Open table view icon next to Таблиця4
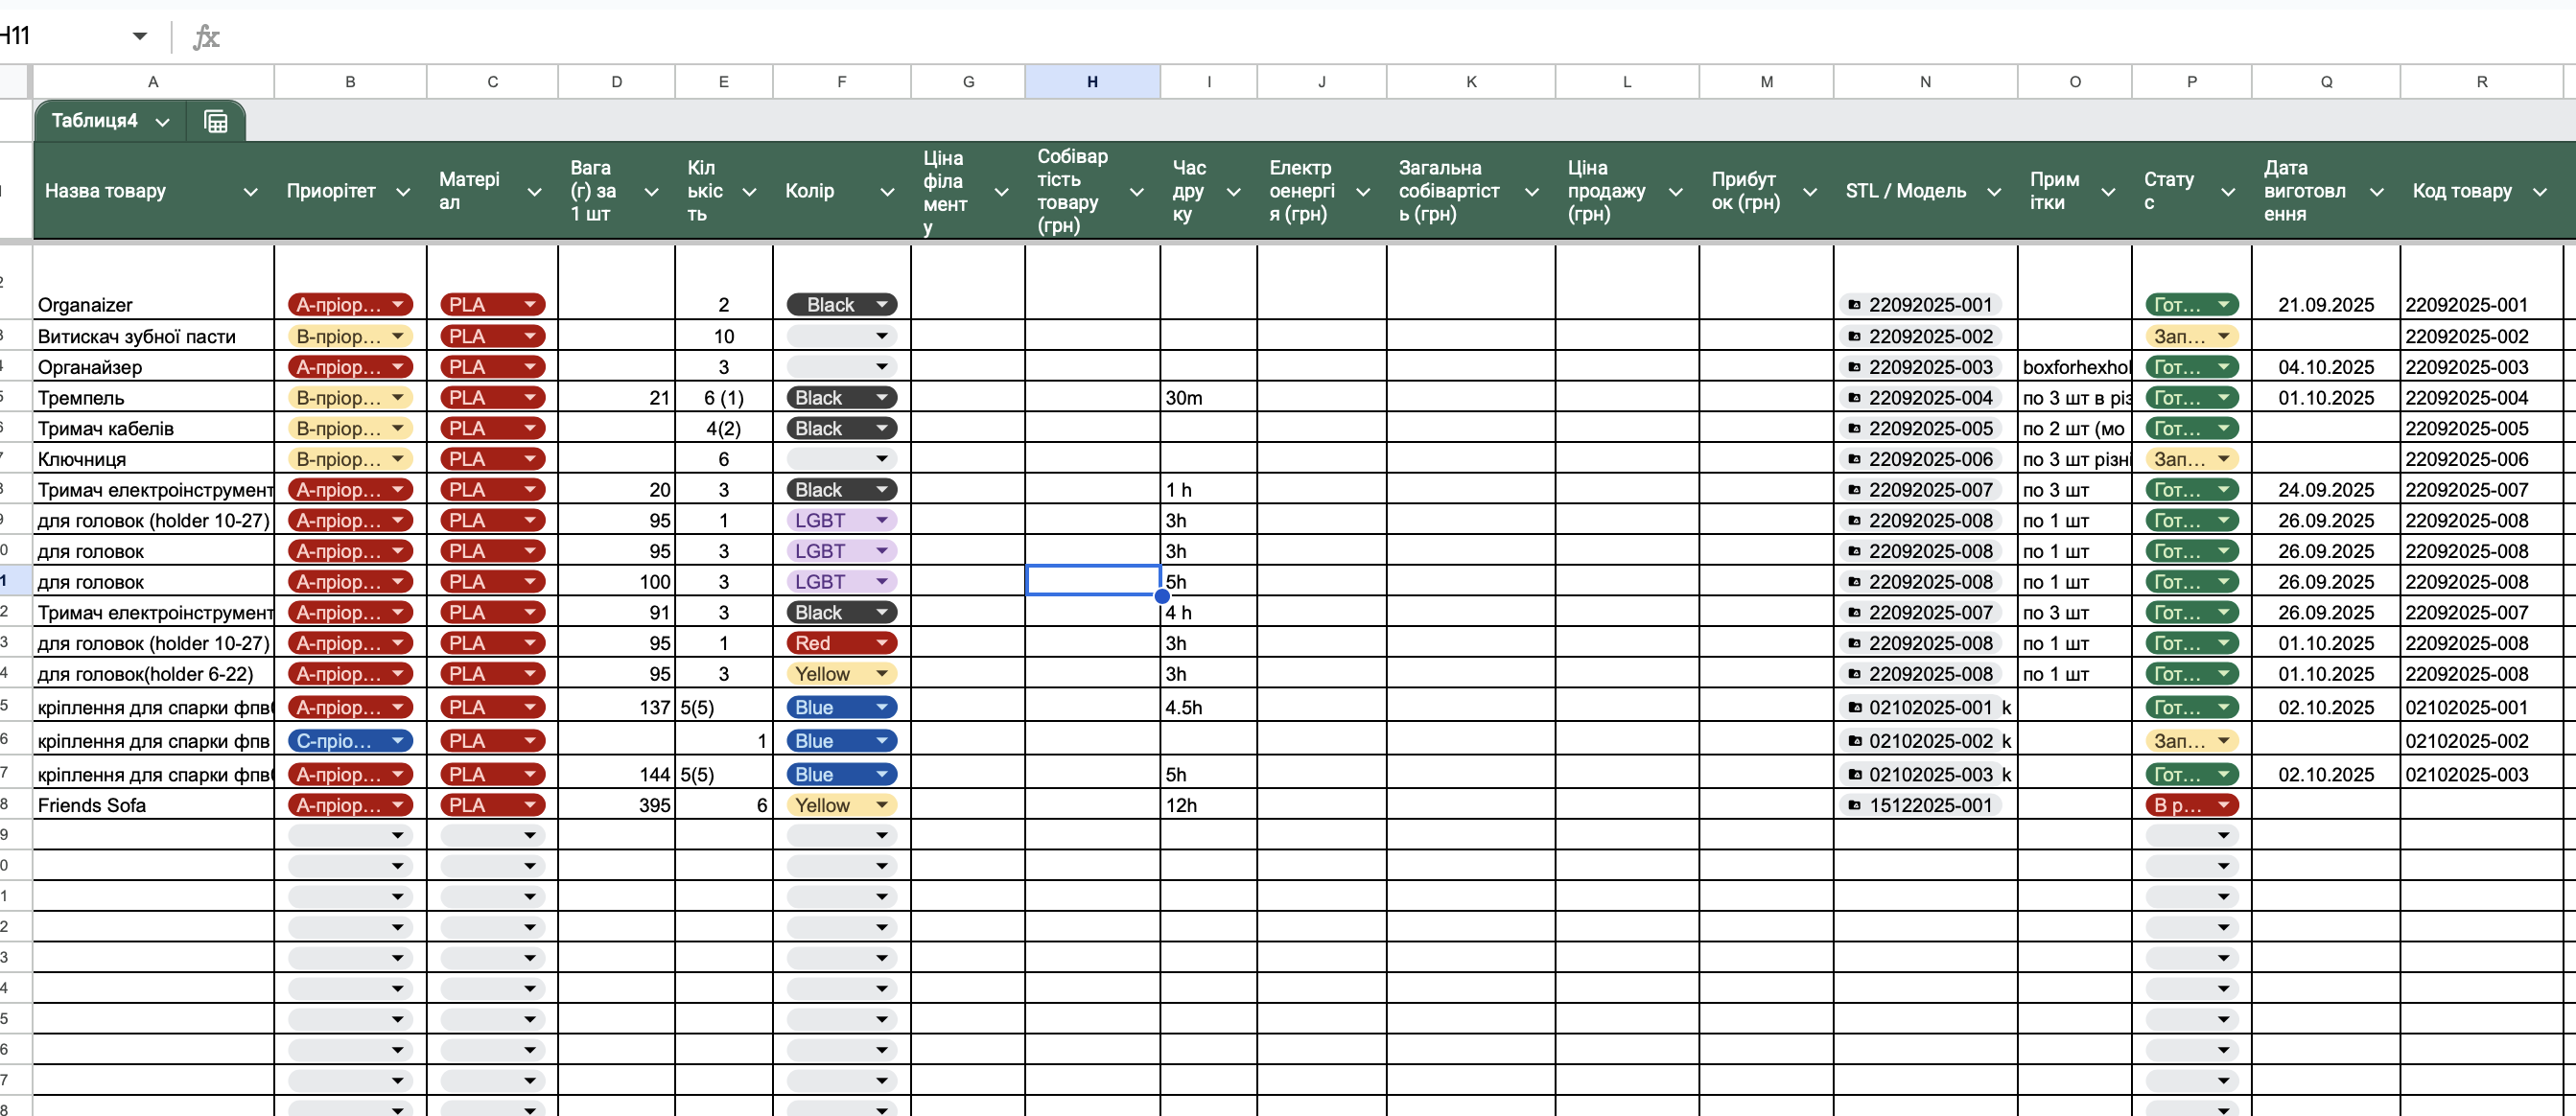This screenshot has width=2576, height=1116. (216, 121)
